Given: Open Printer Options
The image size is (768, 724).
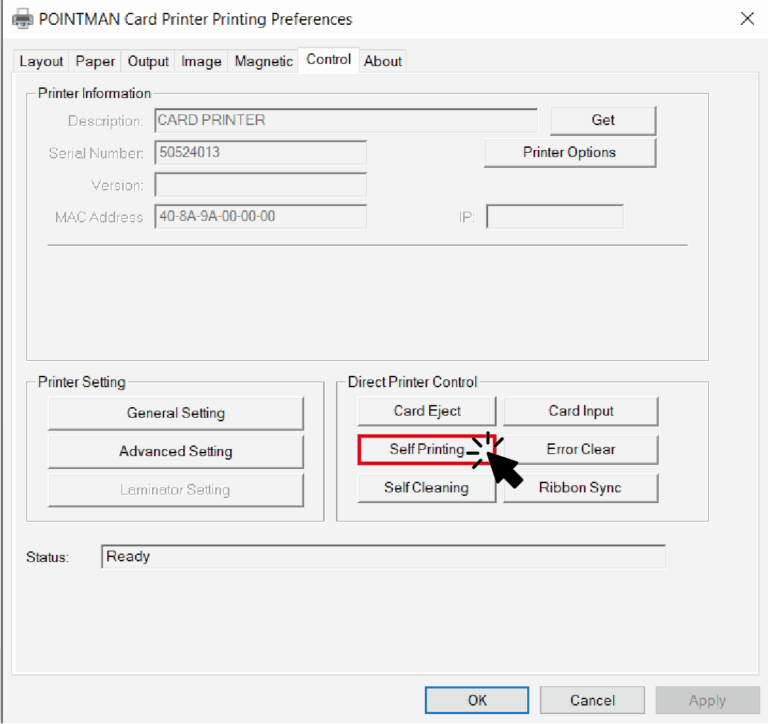Looking at the screenshot, I should [x=569, y=153].
